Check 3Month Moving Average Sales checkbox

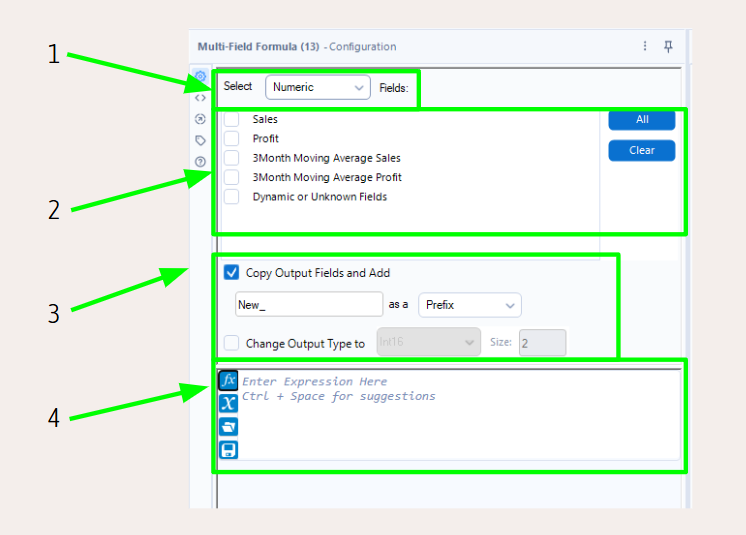232,158
